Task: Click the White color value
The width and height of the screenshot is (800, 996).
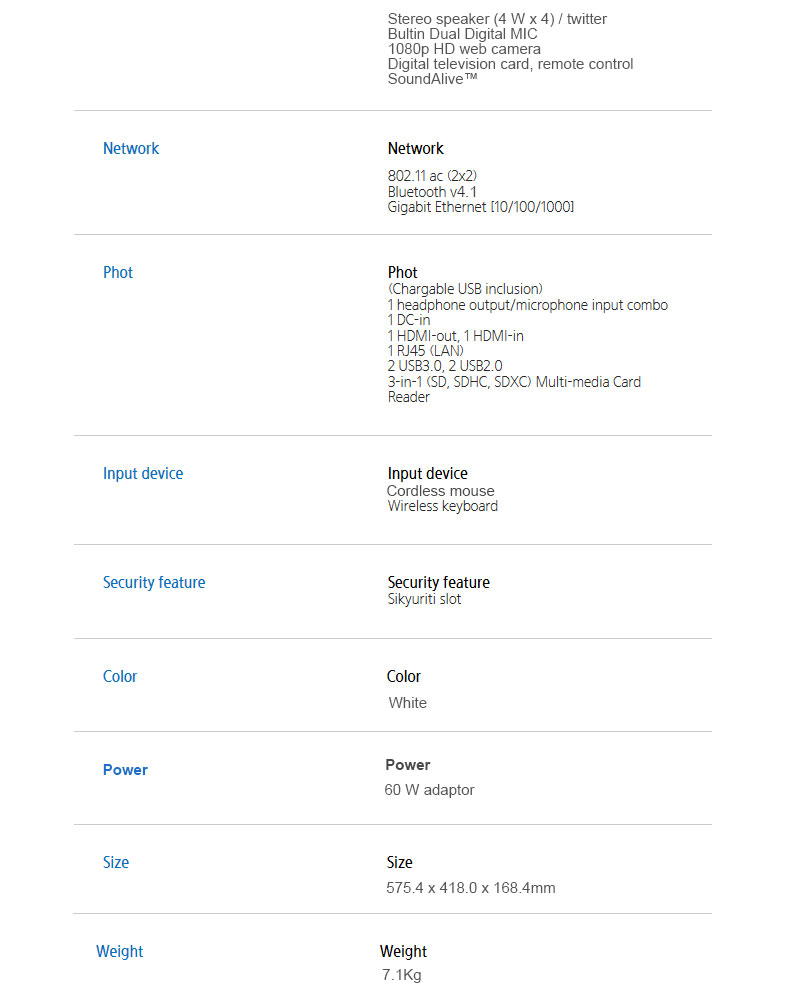Action: pos(408,703)
